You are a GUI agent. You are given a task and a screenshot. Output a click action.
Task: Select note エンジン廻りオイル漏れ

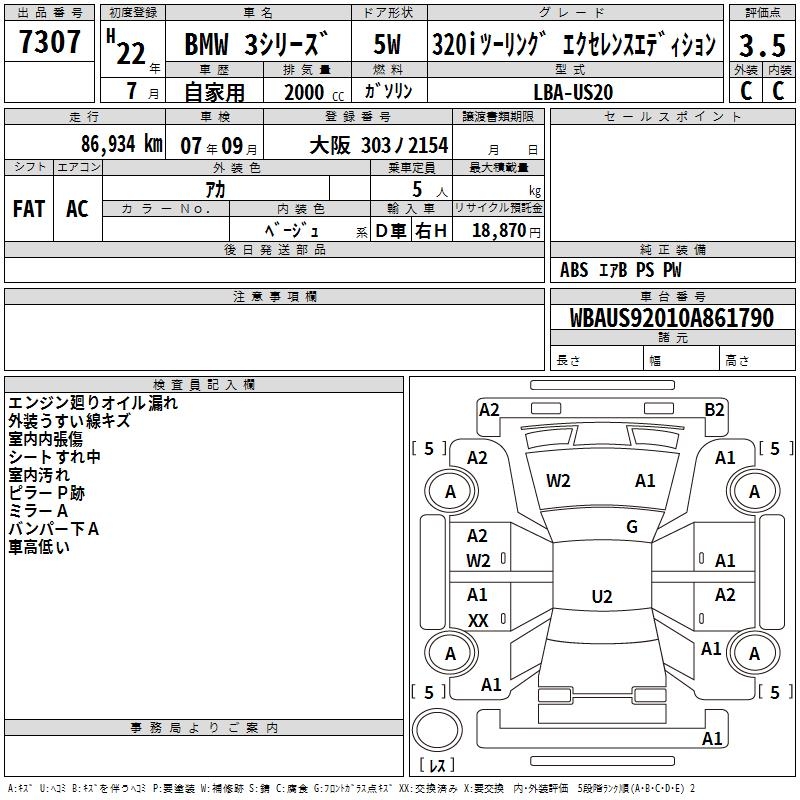pos(93,403)
